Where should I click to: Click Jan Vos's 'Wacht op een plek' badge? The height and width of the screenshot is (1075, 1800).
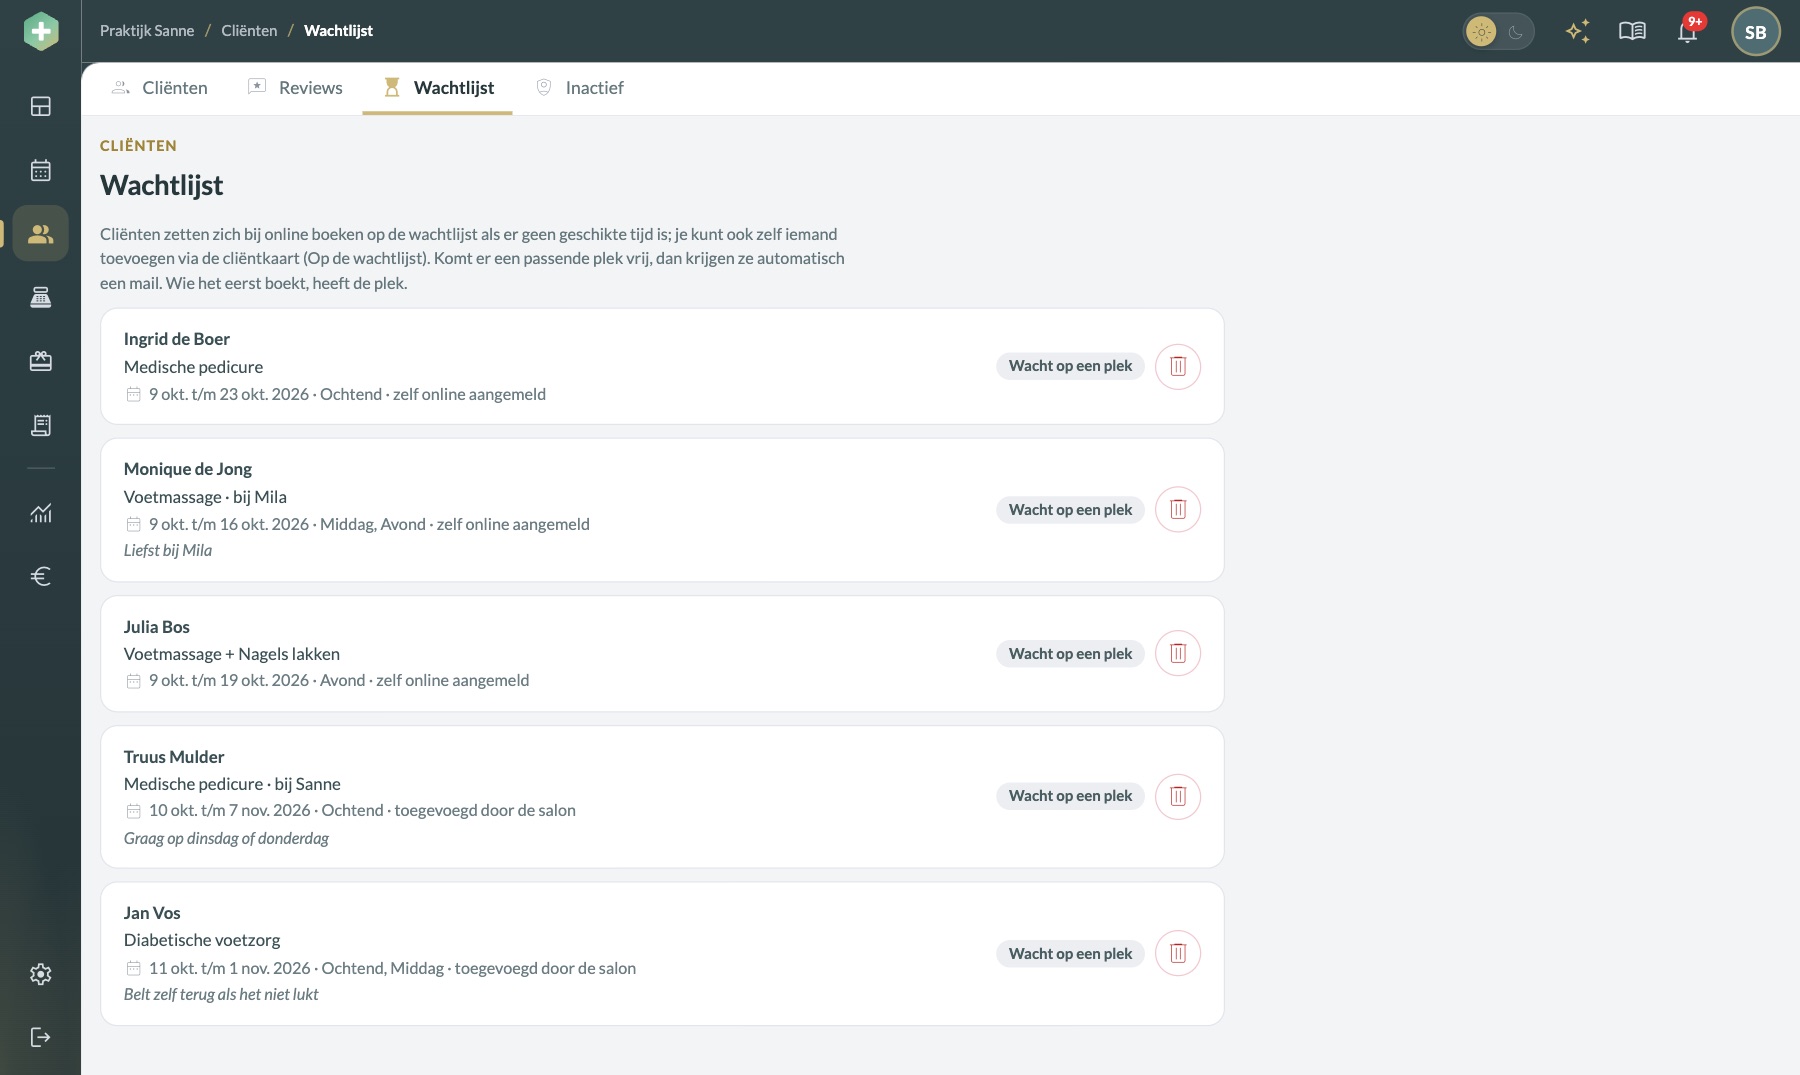coord(1070,954)
